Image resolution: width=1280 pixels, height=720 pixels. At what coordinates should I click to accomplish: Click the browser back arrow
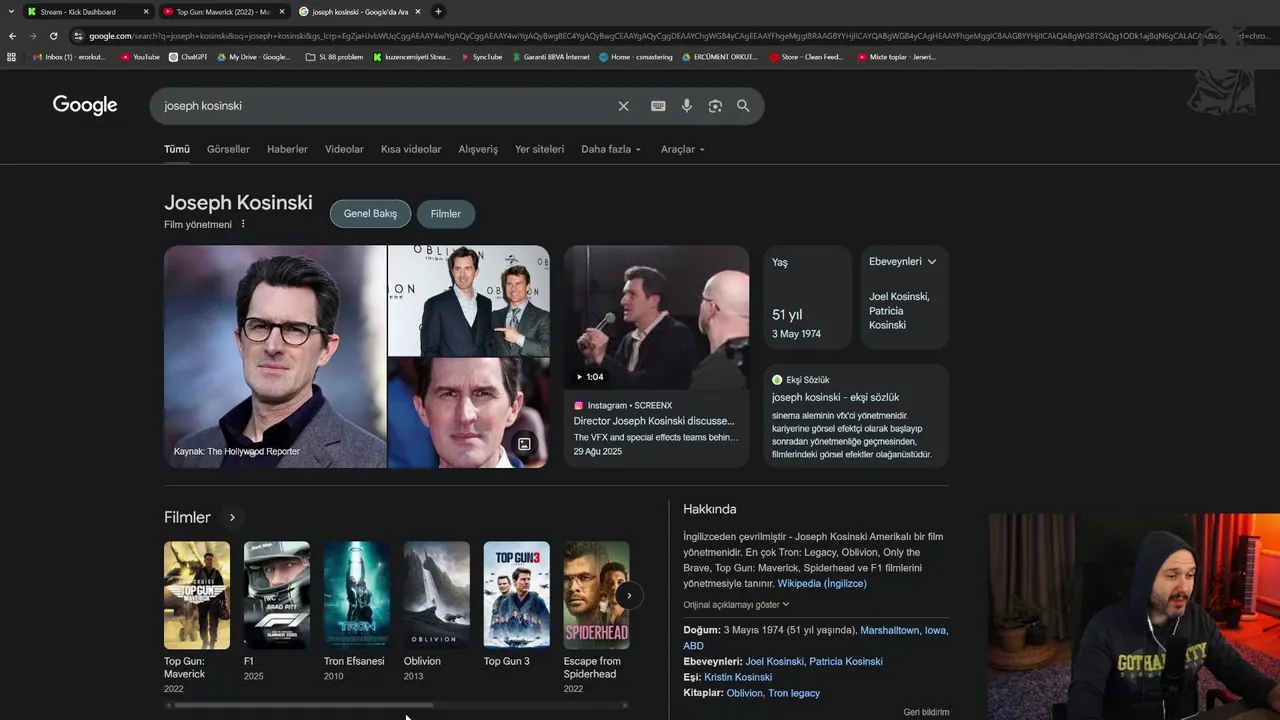pos(12,36)
